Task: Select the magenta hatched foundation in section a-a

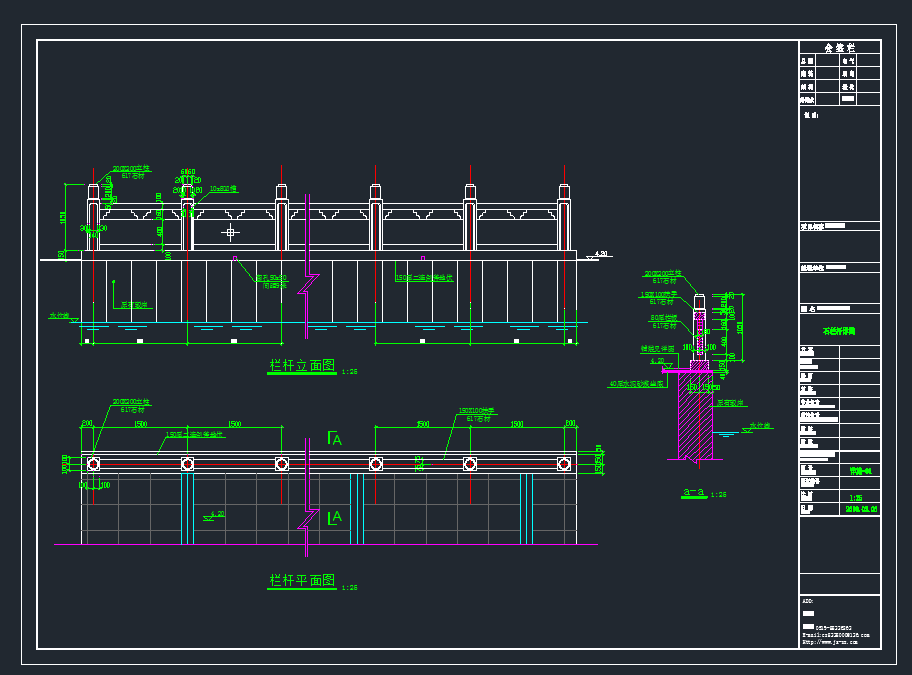Action: coord(696,415)
